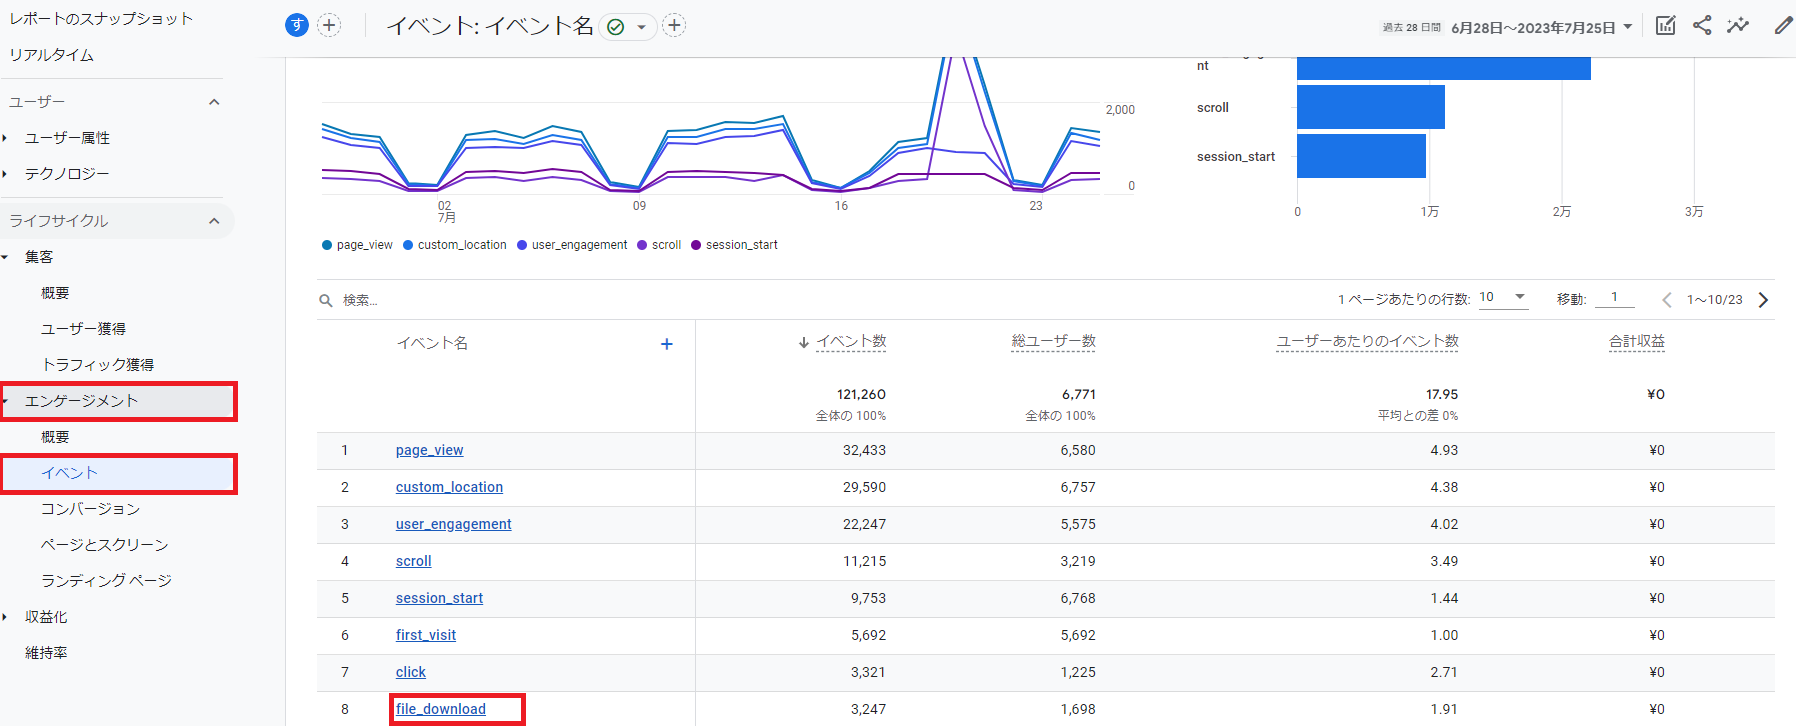Select リアルタイム in the left navigation

(52, 55)
